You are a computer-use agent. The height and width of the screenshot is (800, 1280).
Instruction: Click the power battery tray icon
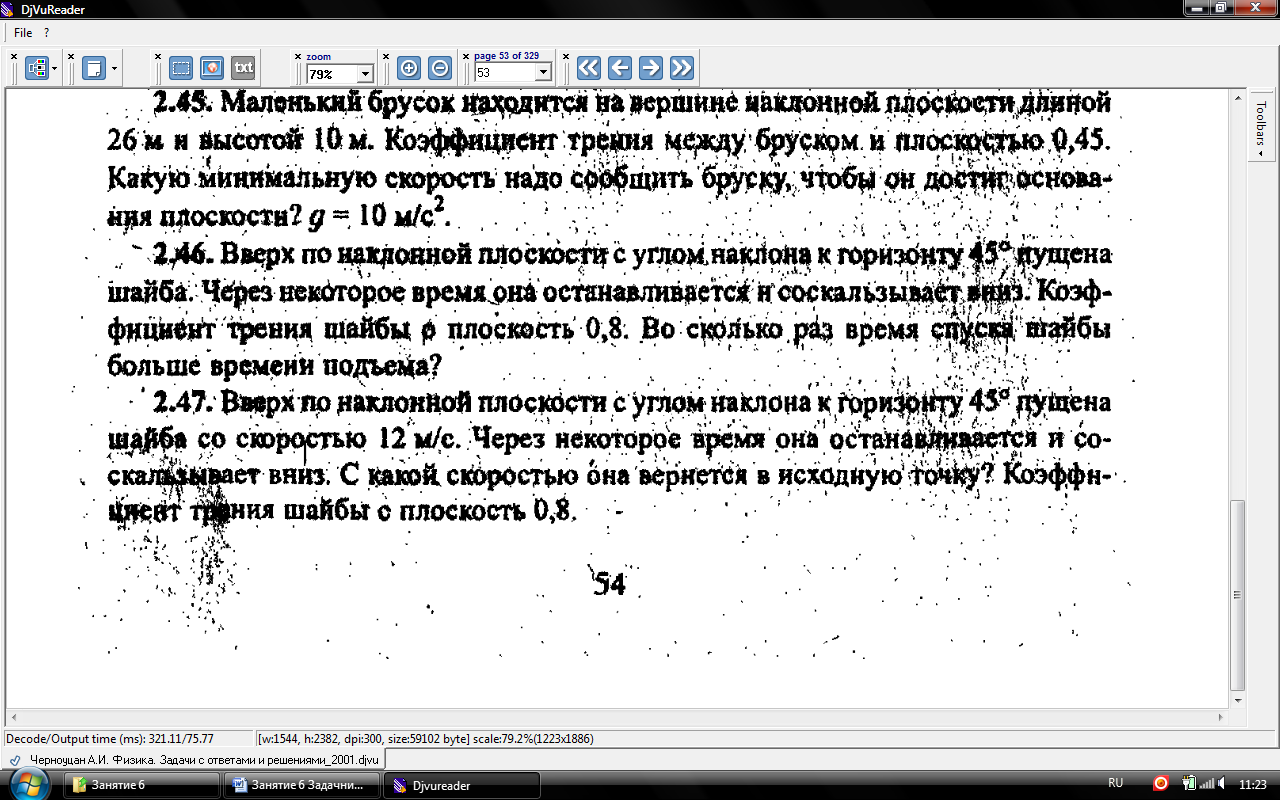pos(1188,783)
